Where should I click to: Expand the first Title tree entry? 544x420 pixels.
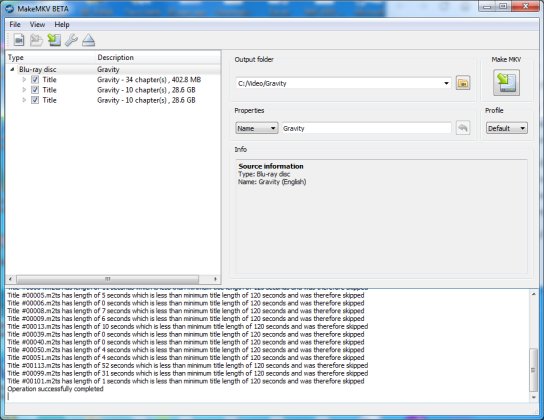point(24,80)
